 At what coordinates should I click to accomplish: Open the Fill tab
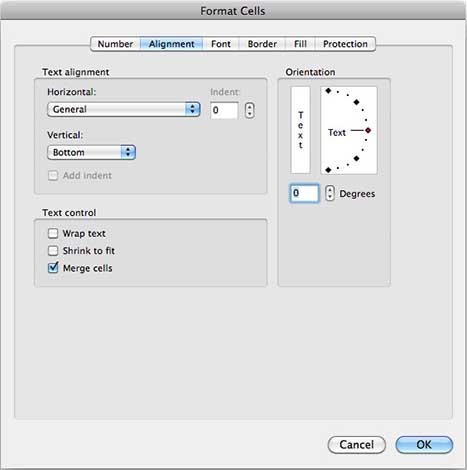(x=300, y=44)
